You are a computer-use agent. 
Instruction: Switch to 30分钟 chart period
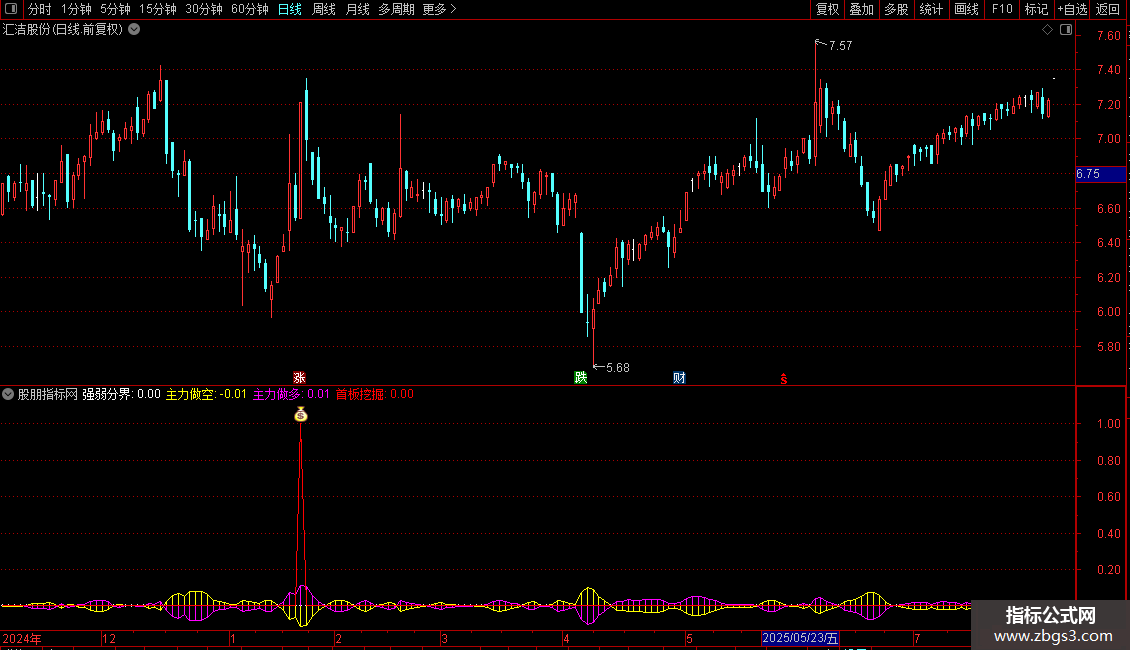coord(204,9)
